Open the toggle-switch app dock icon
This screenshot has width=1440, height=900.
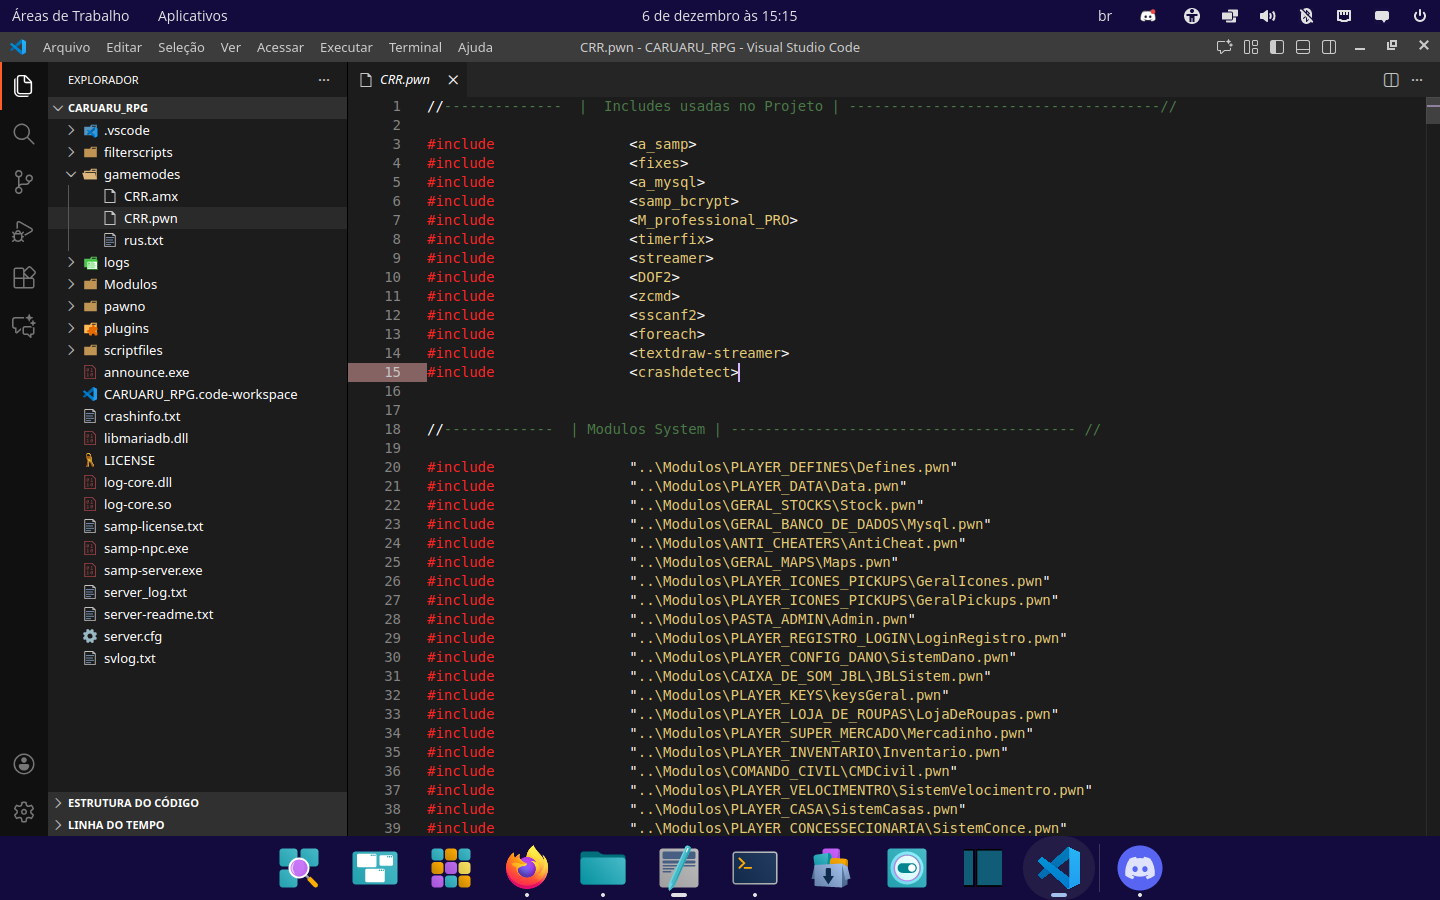point(907,867)
